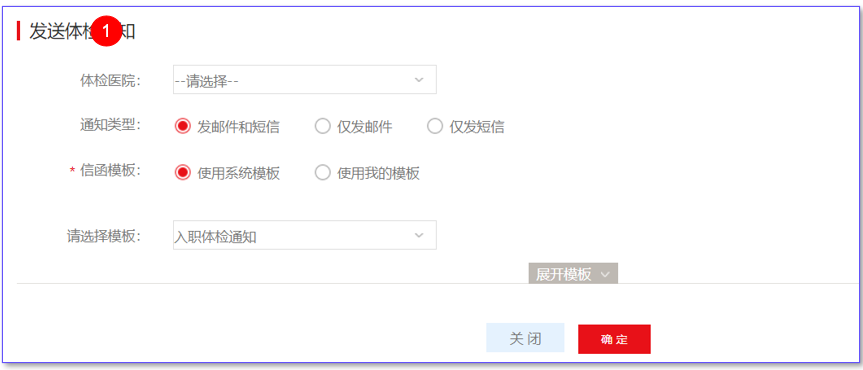The height and width of the screenshot is (370, 863).
Task: Click the chevron arrow in 体检医院 field
Action: [x=419, y=80]
